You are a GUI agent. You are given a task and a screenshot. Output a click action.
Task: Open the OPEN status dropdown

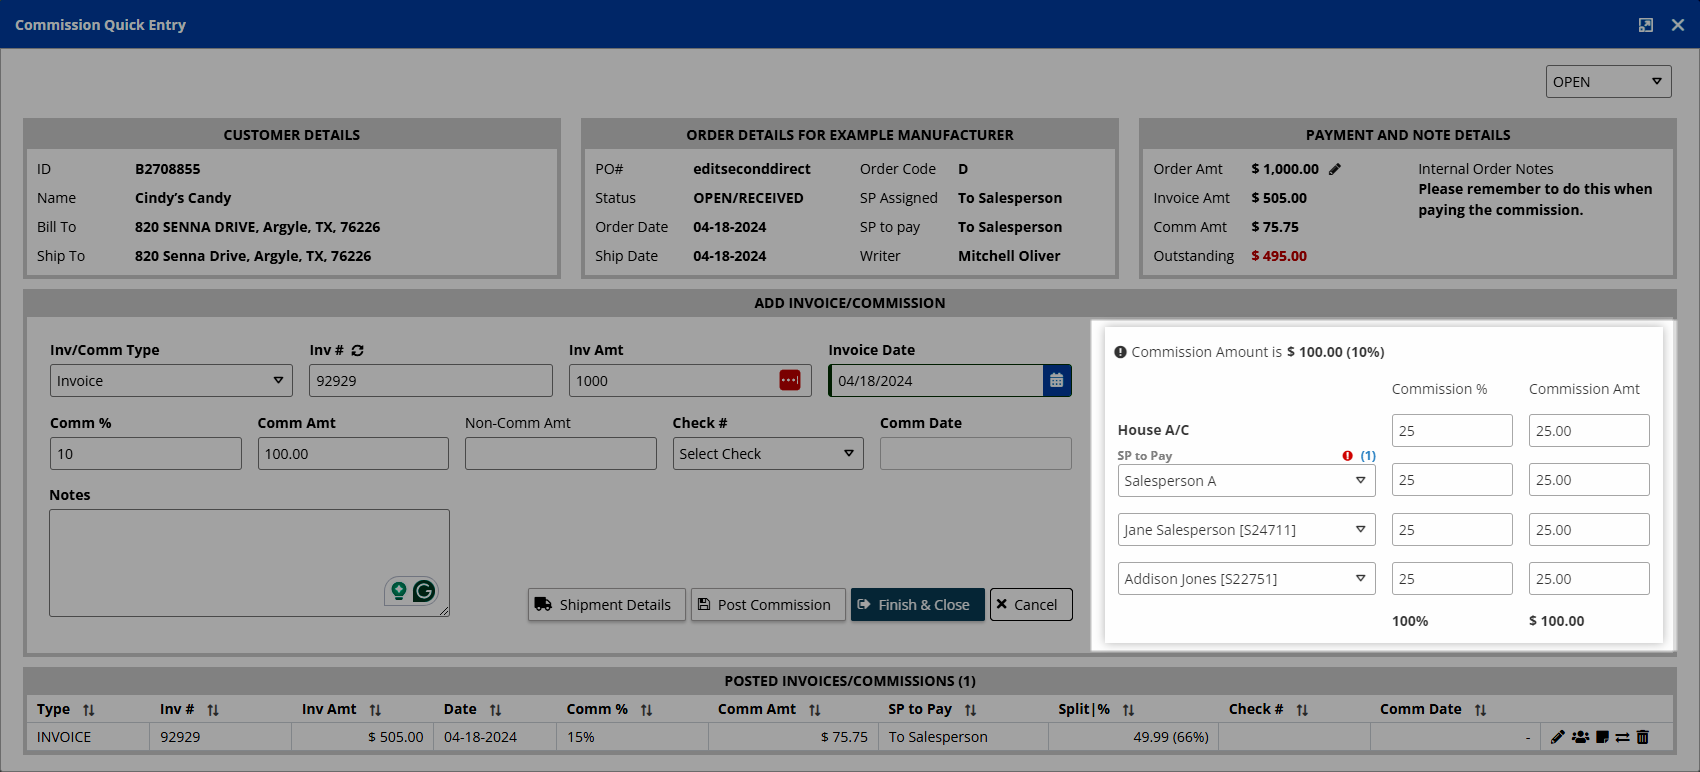click(x=1608, y=82)
